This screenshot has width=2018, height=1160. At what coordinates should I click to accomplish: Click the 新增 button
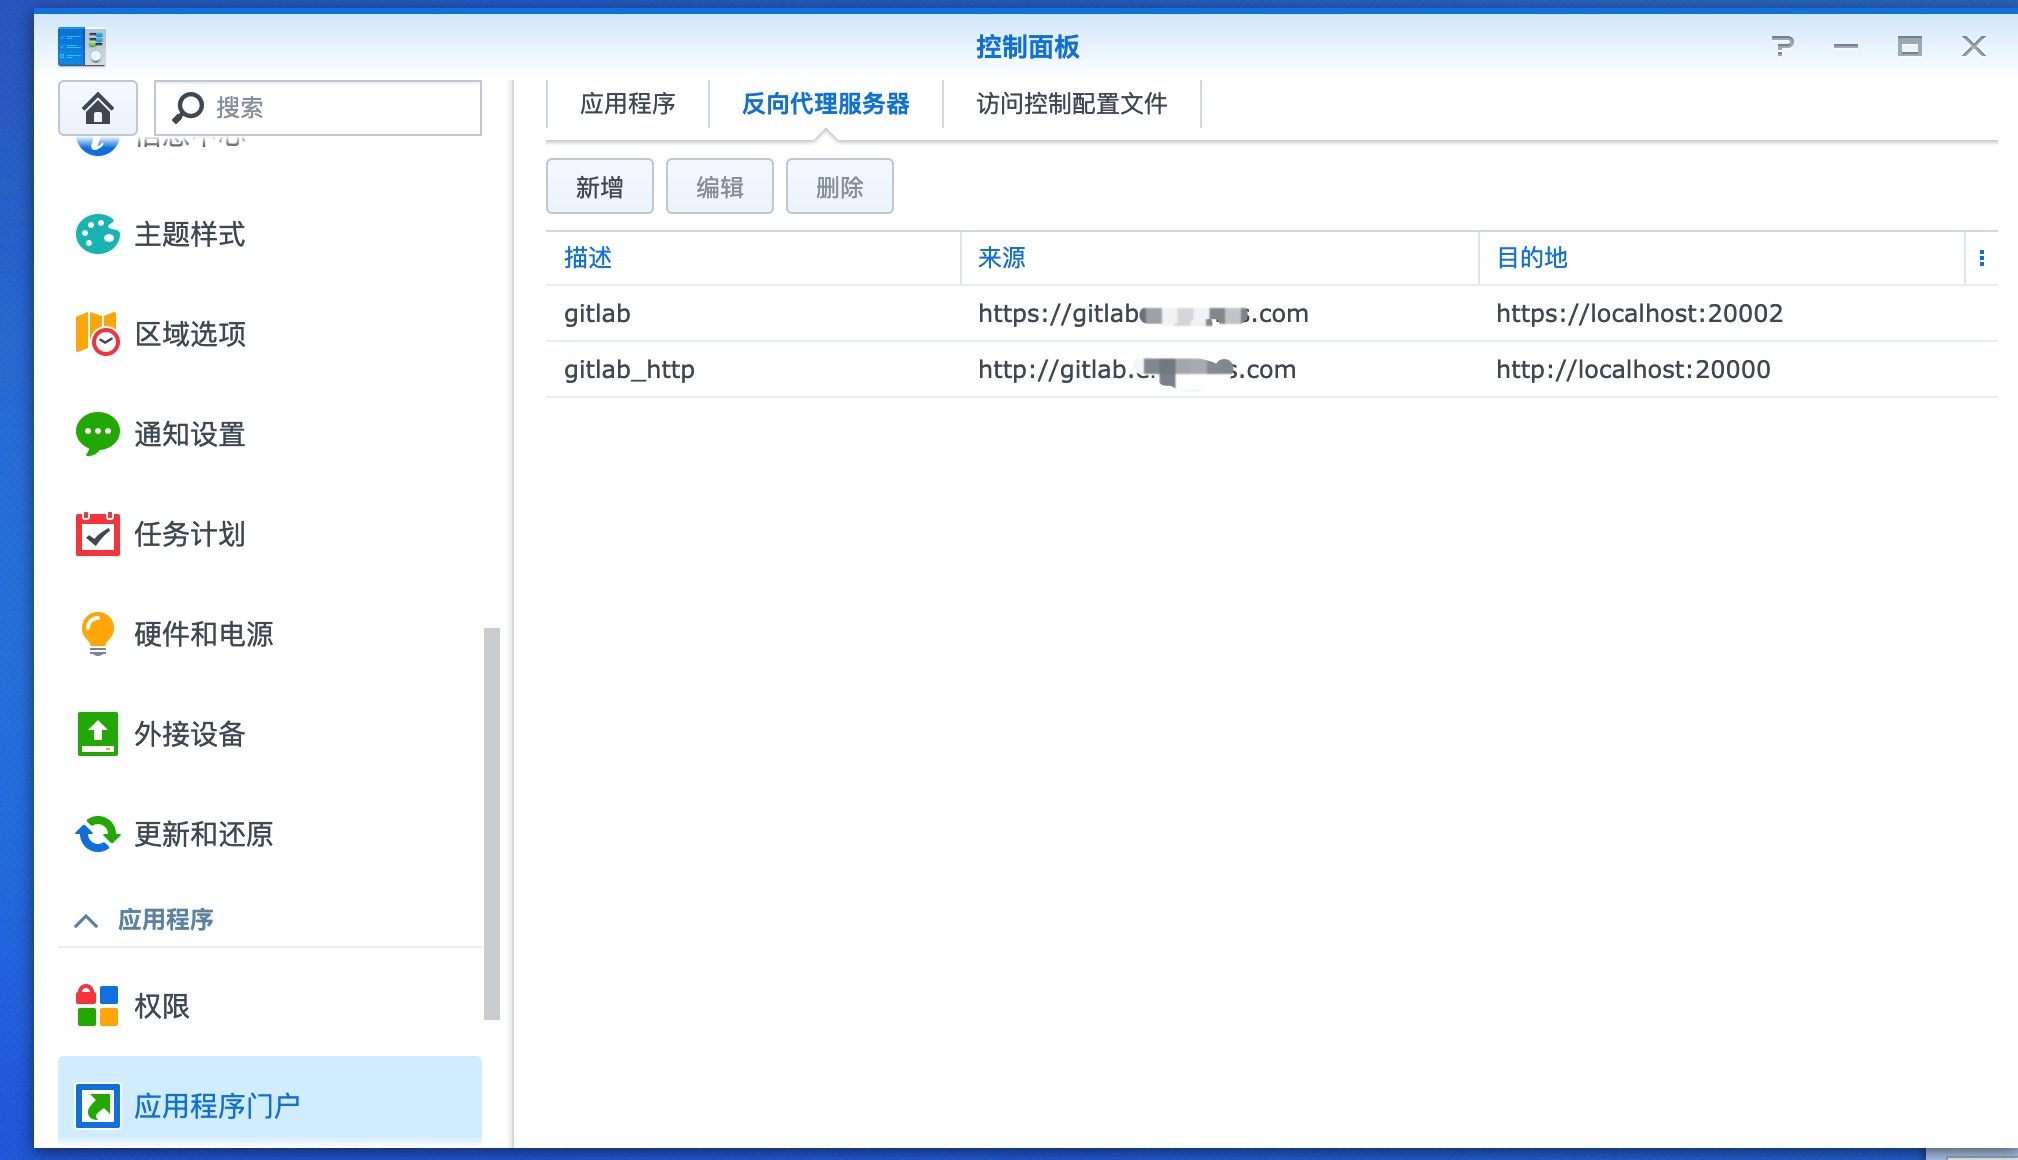pos(600,186)
